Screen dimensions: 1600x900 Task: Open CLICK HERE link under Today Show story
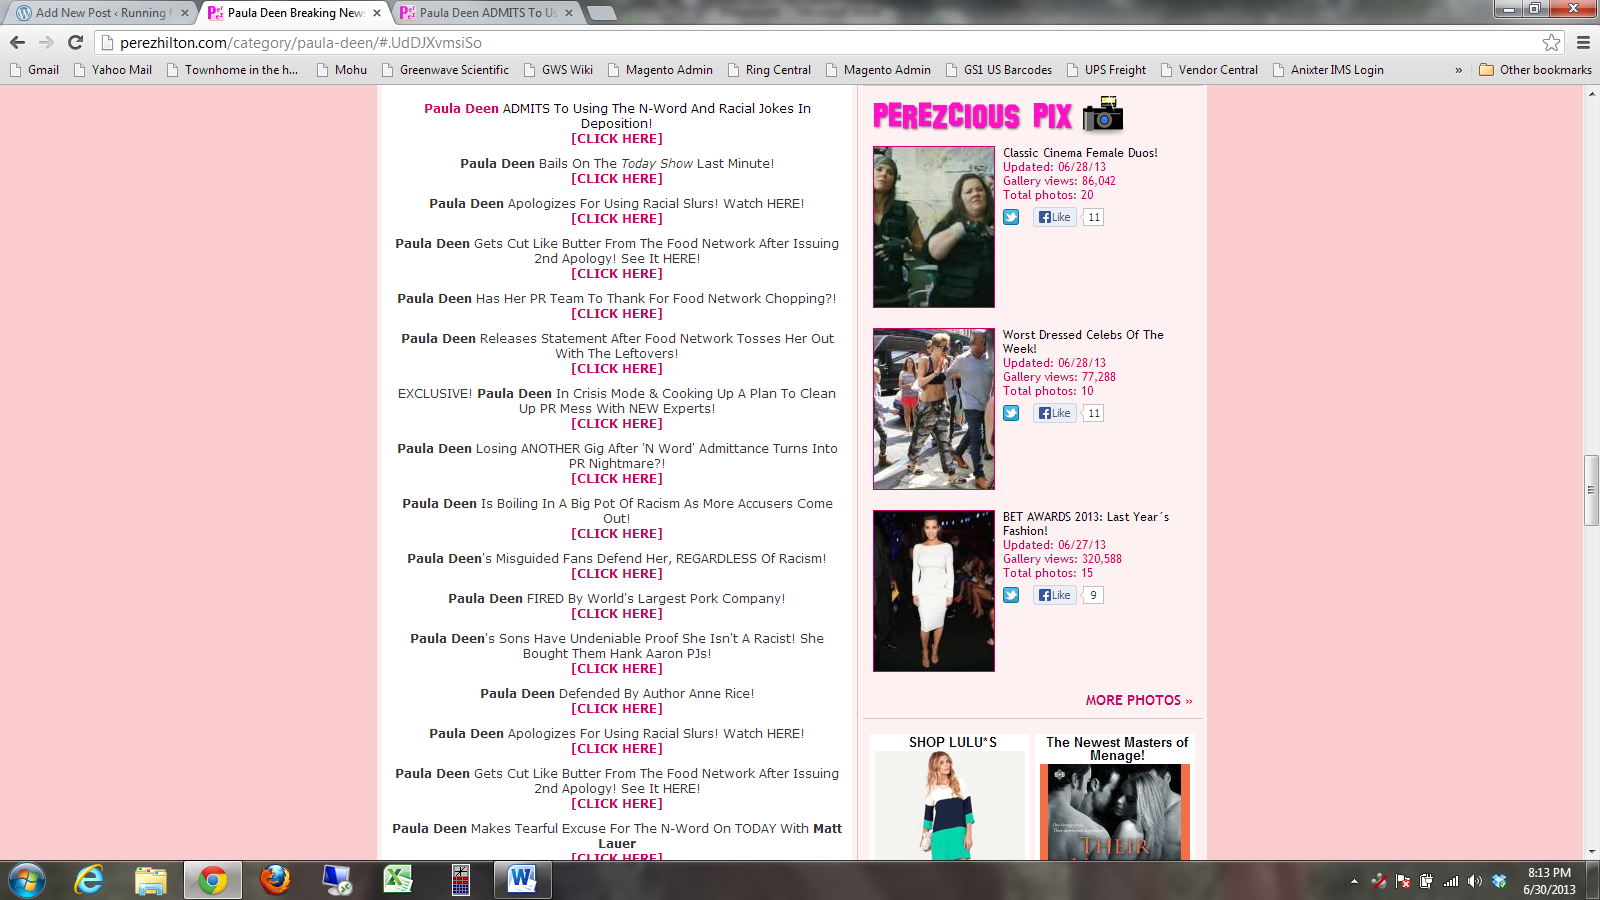point(616,179)
